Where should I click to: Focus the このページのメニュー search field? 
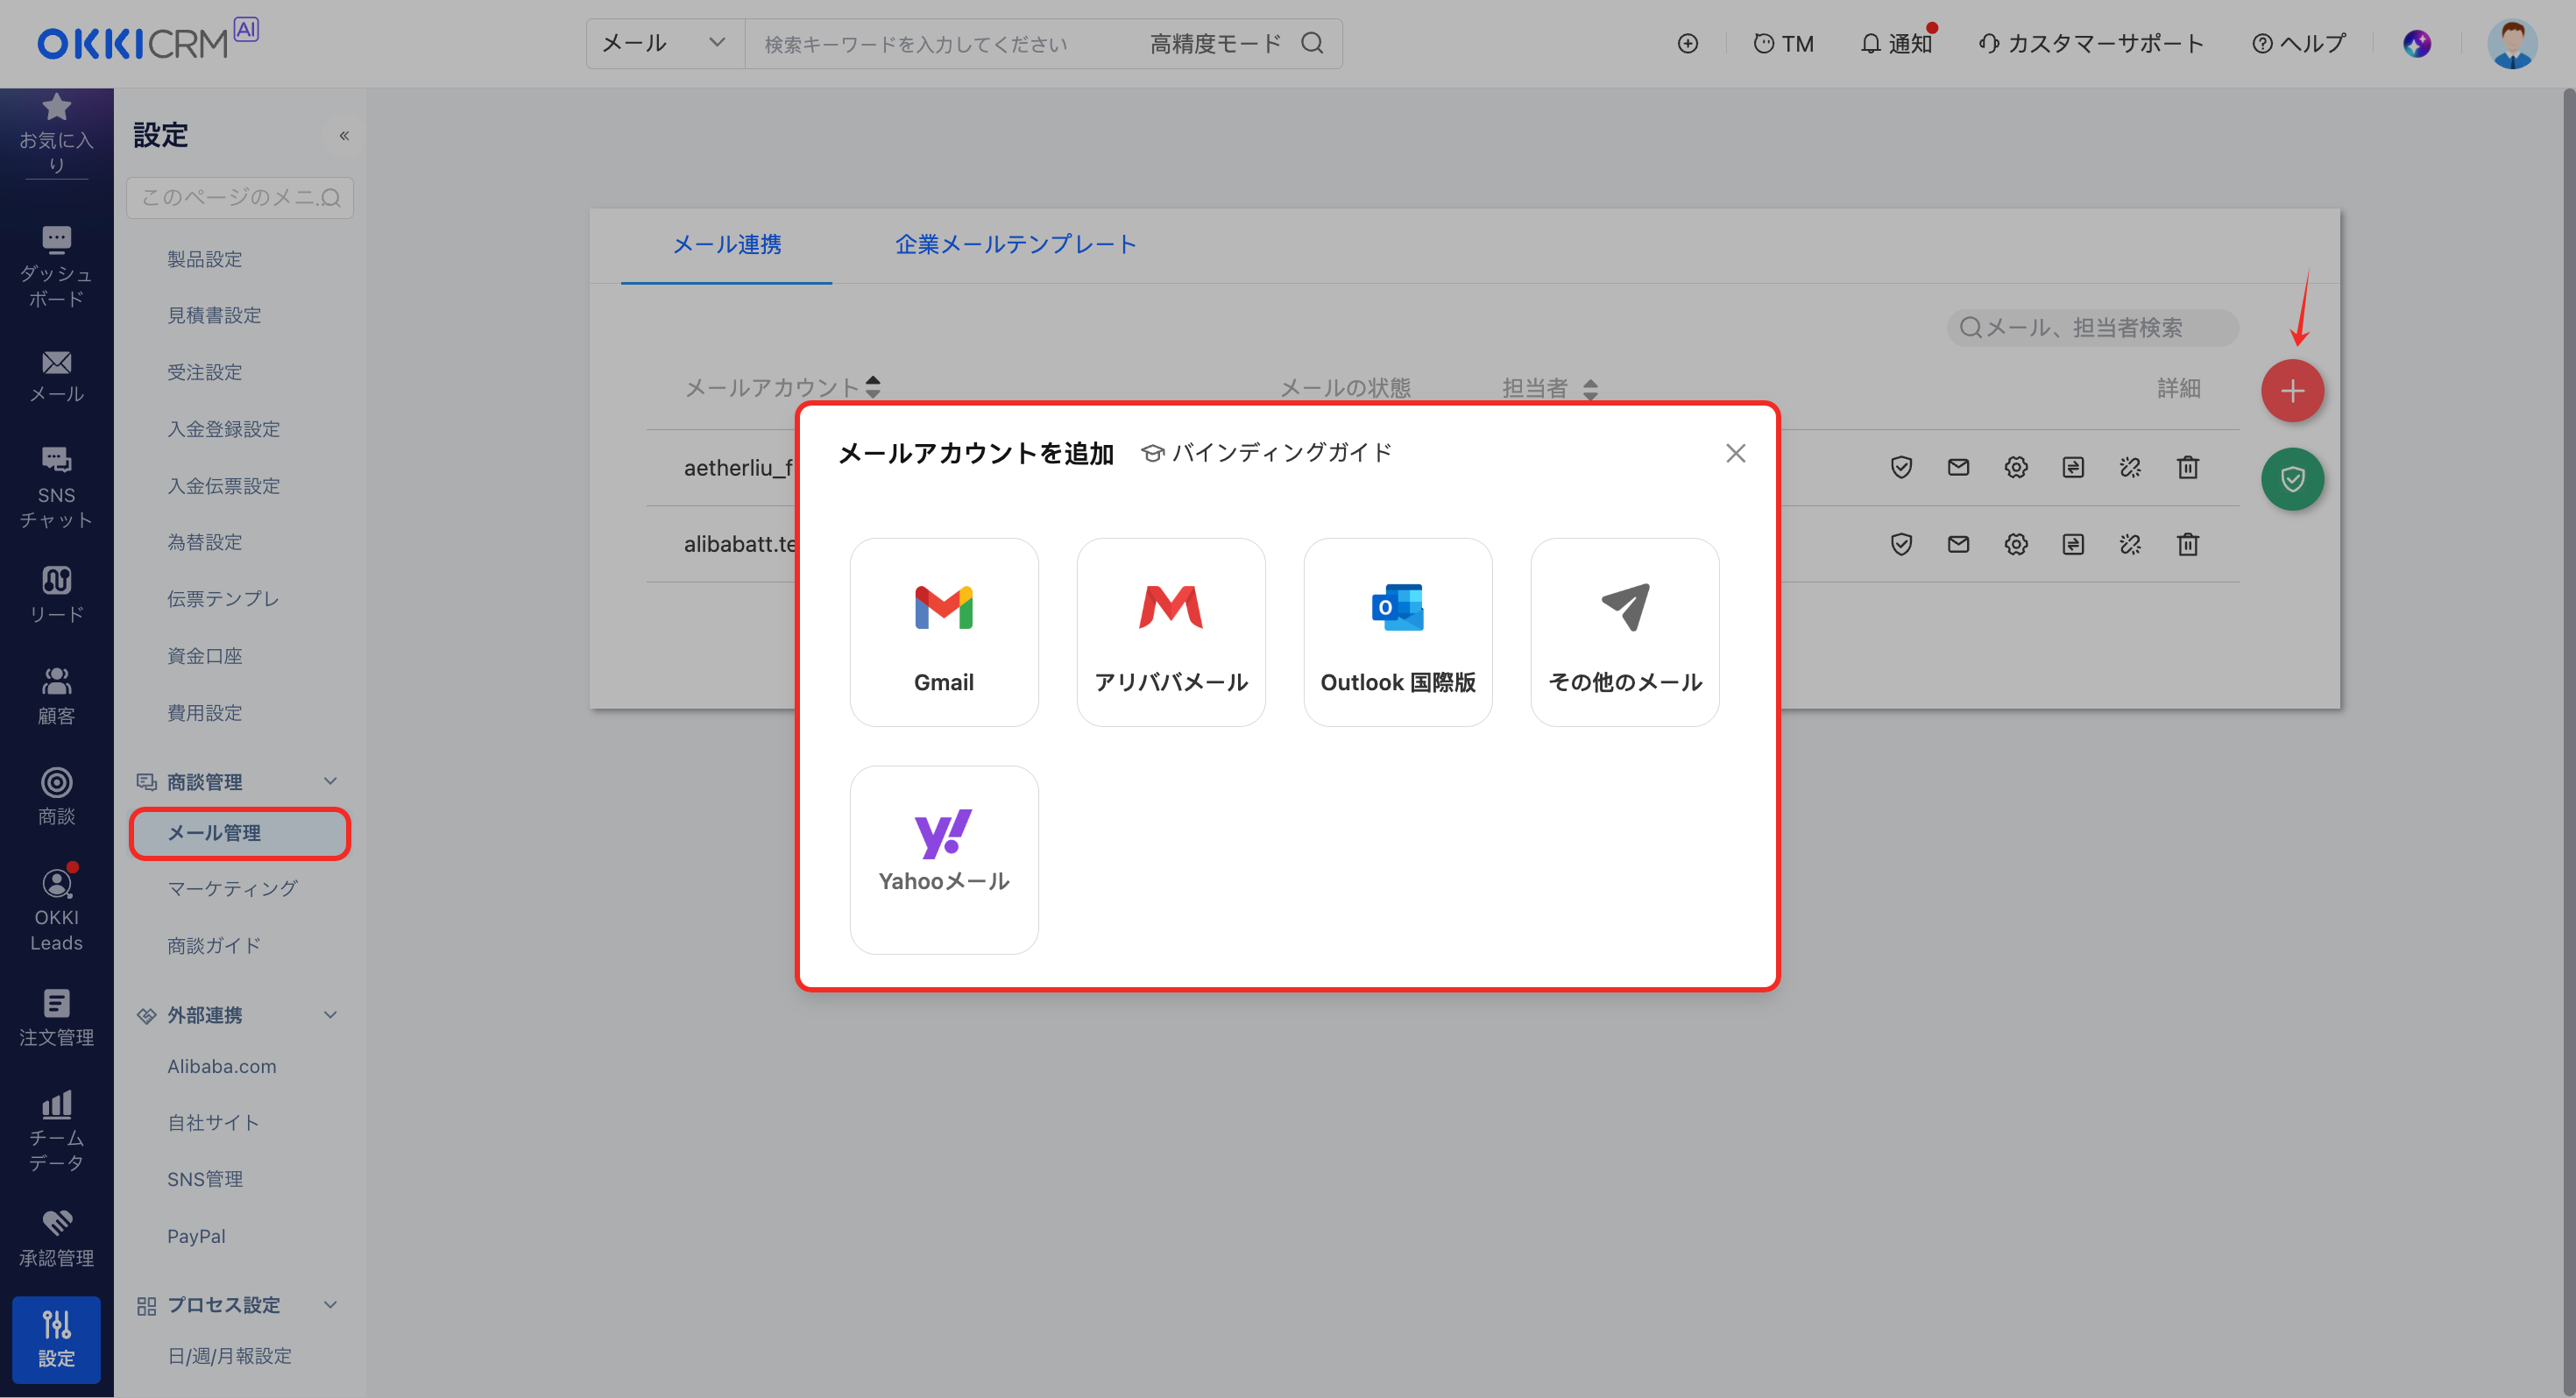240,197
